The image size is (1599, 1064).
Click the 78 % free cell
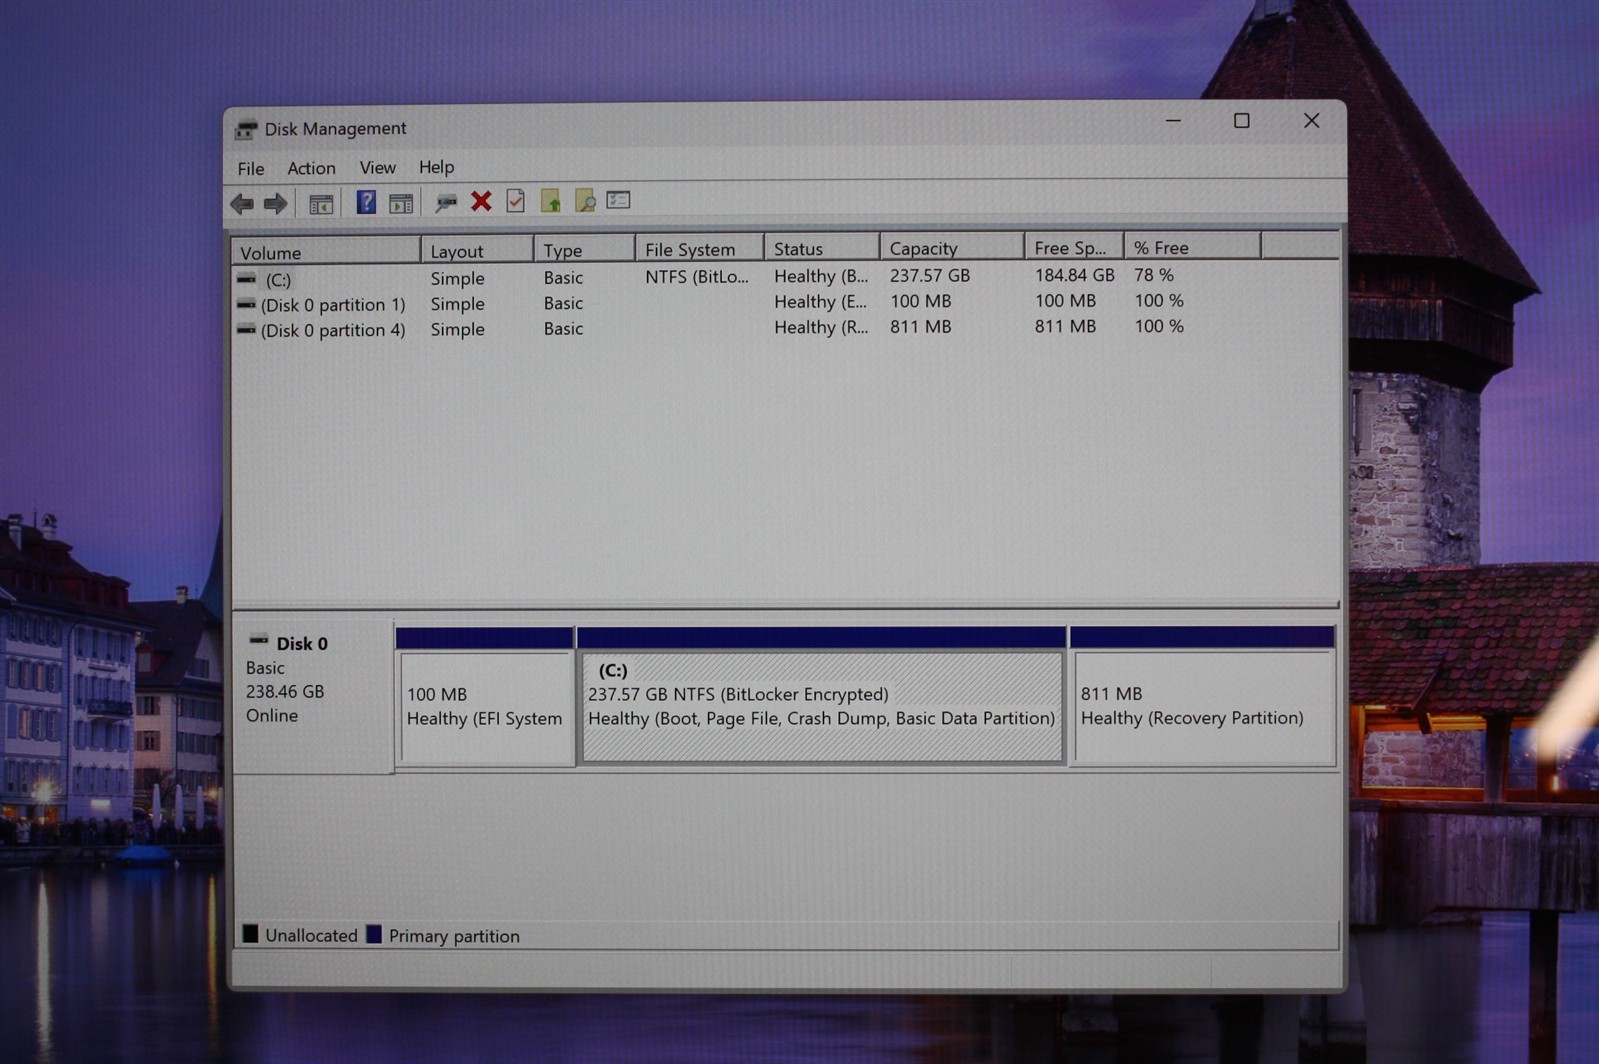coord(1154,274)
